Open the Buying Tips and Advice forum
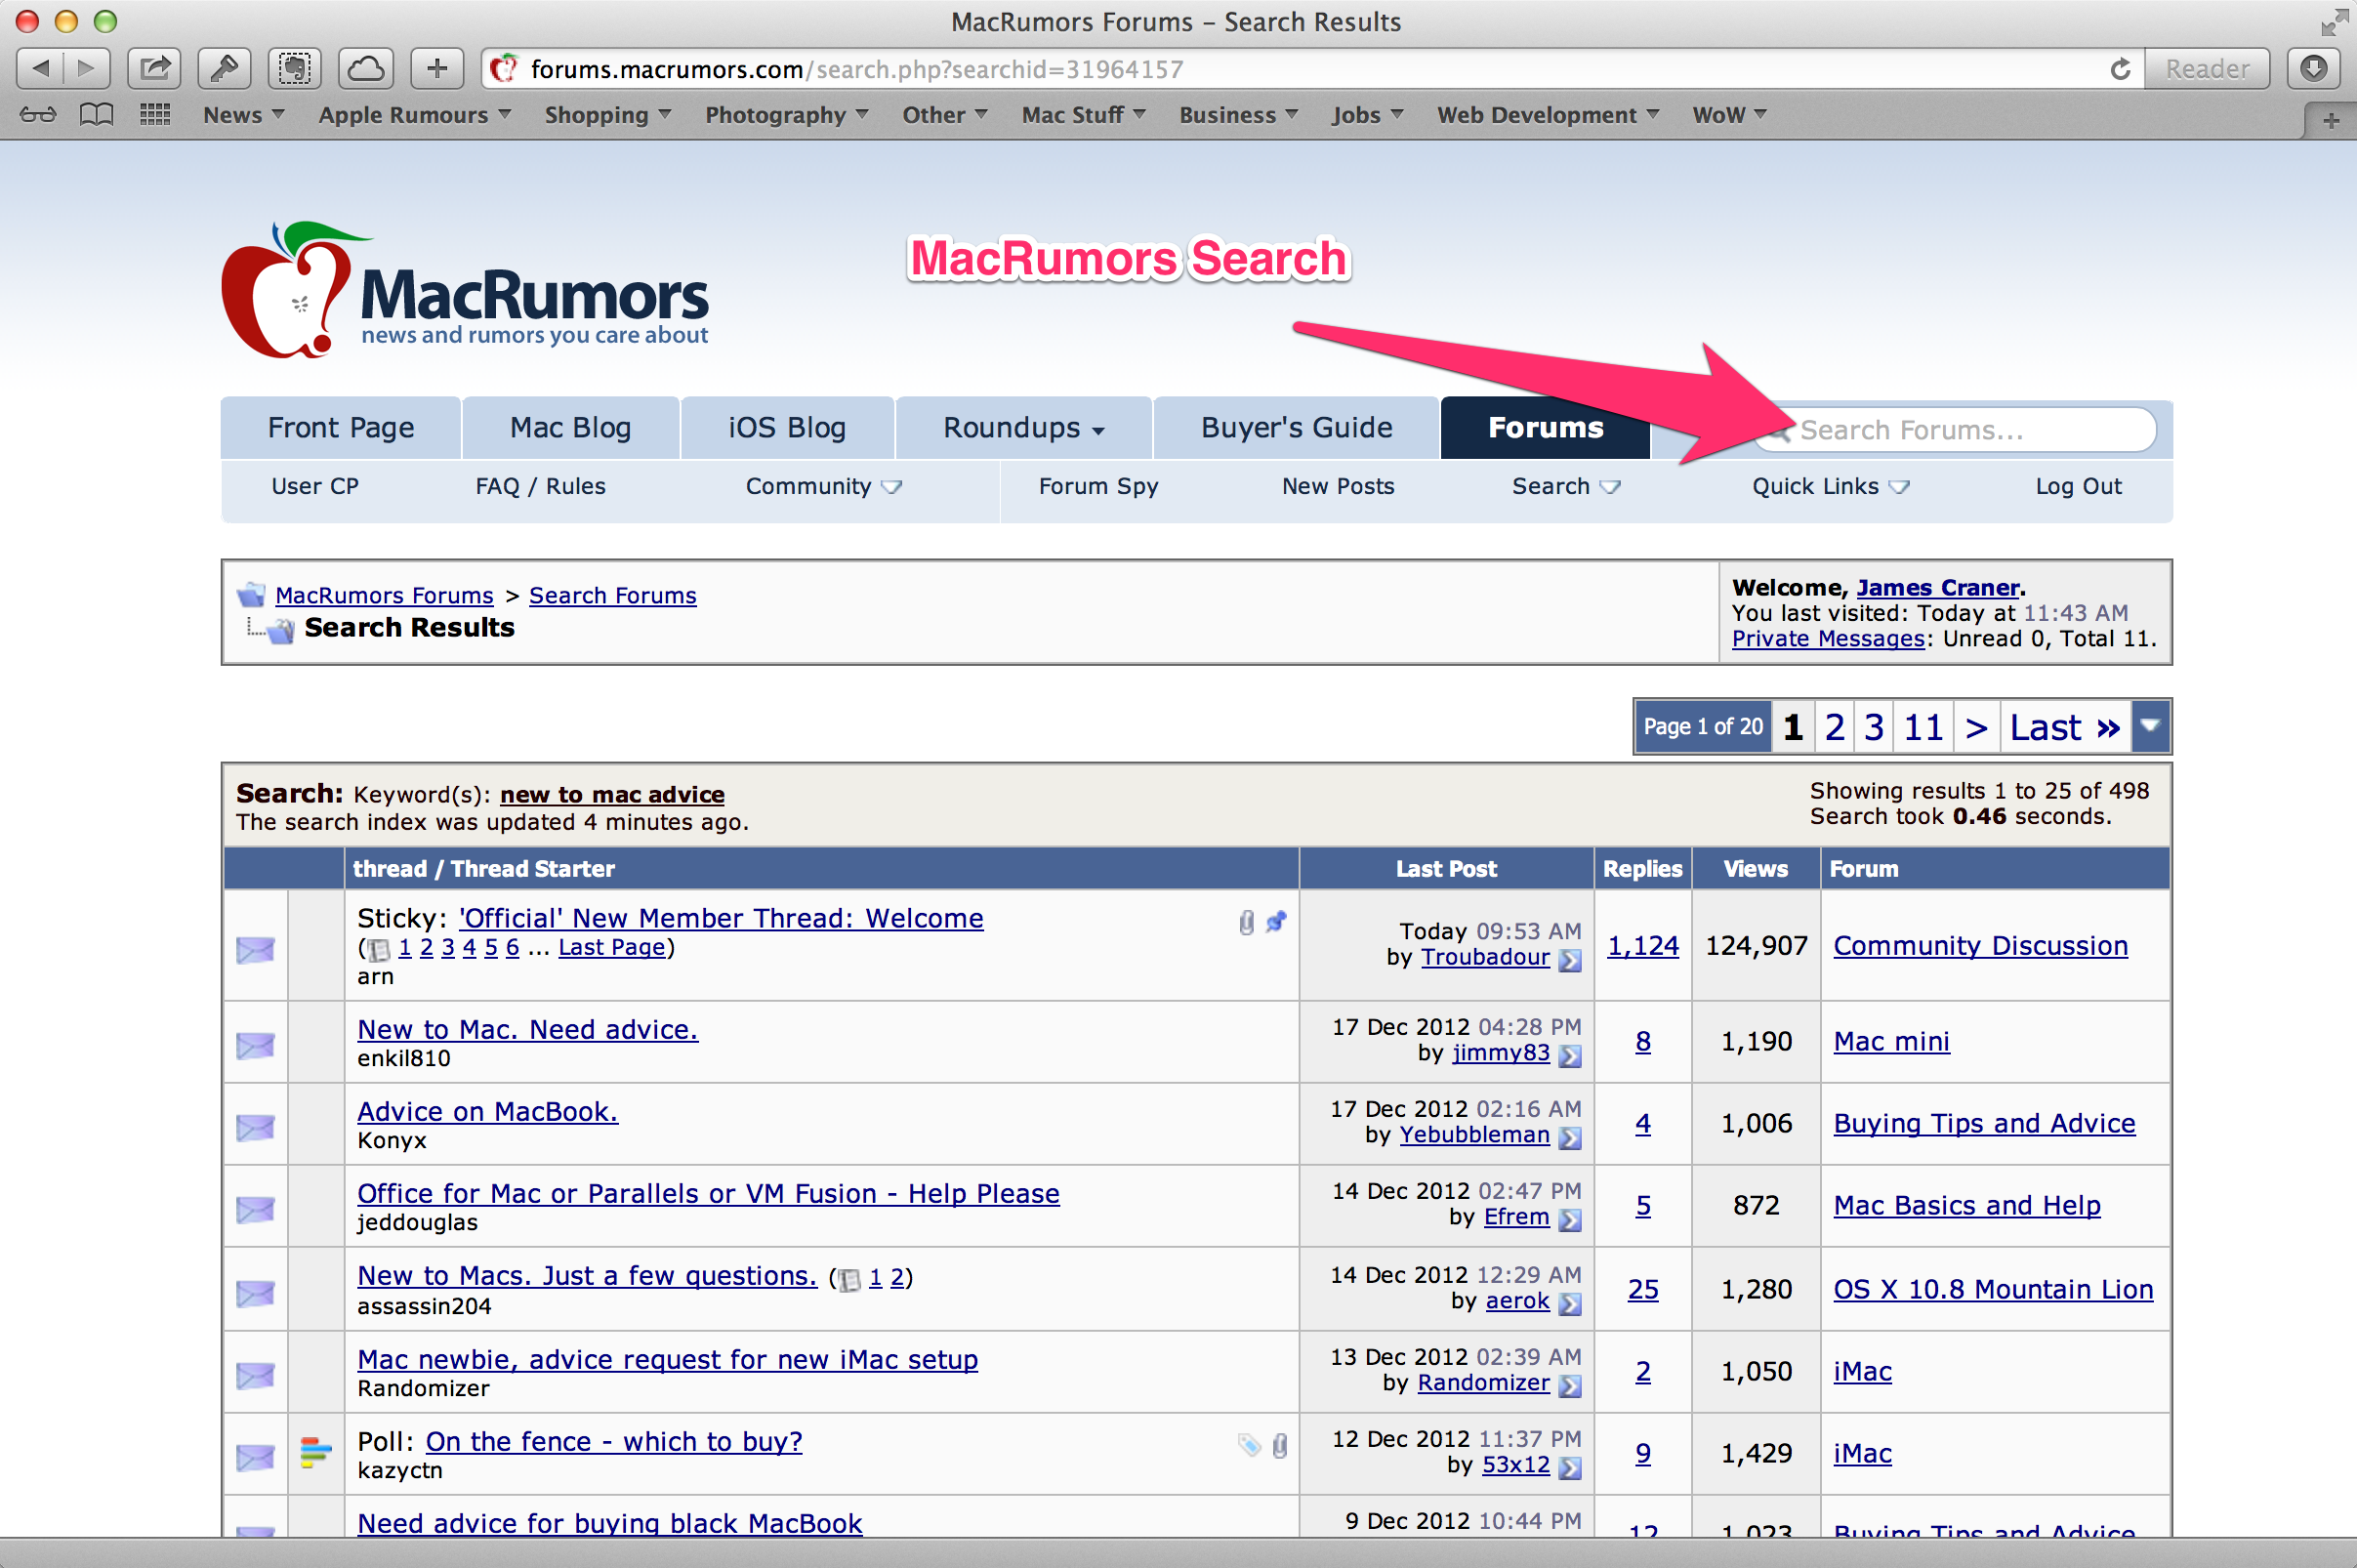 pos(1984,1124)
